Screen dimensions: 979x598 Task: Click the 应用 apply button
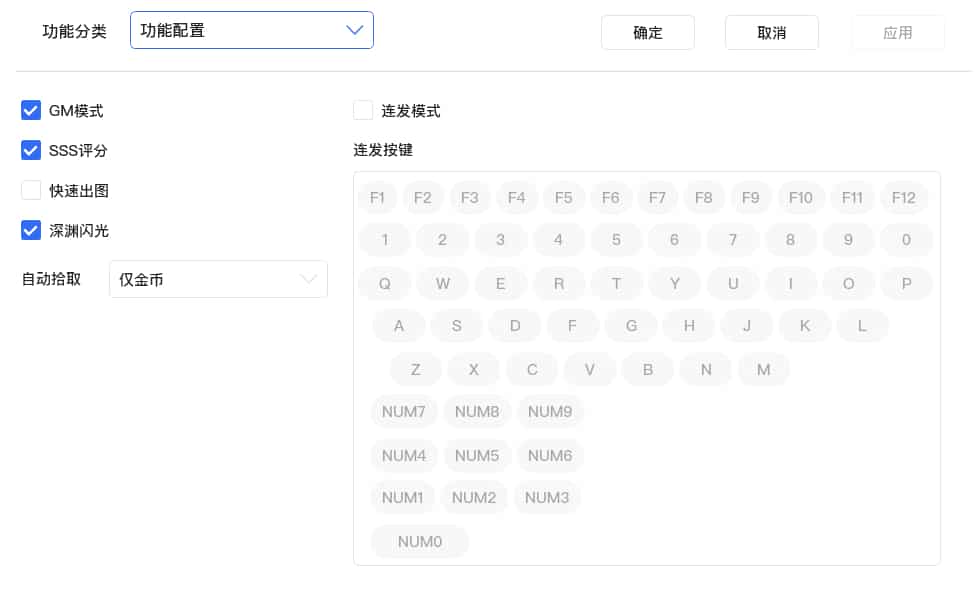coord(897,32)
